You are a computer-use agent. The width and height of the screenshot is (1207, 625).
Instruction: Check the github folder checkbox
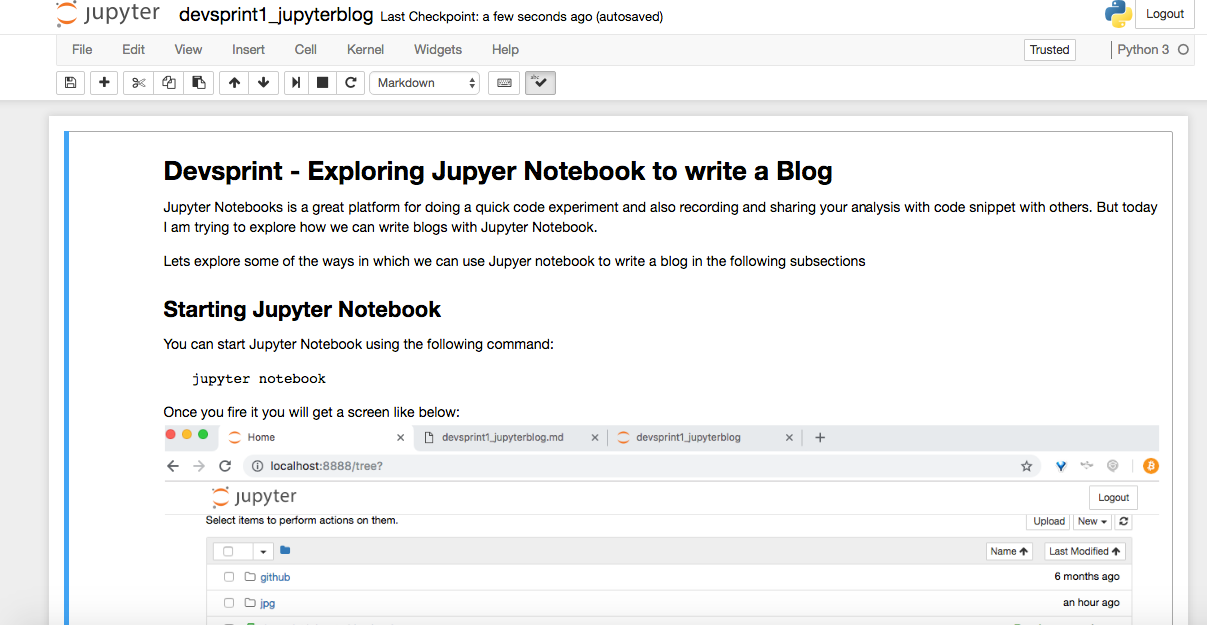pyautogui.click(x=229, y=577)
